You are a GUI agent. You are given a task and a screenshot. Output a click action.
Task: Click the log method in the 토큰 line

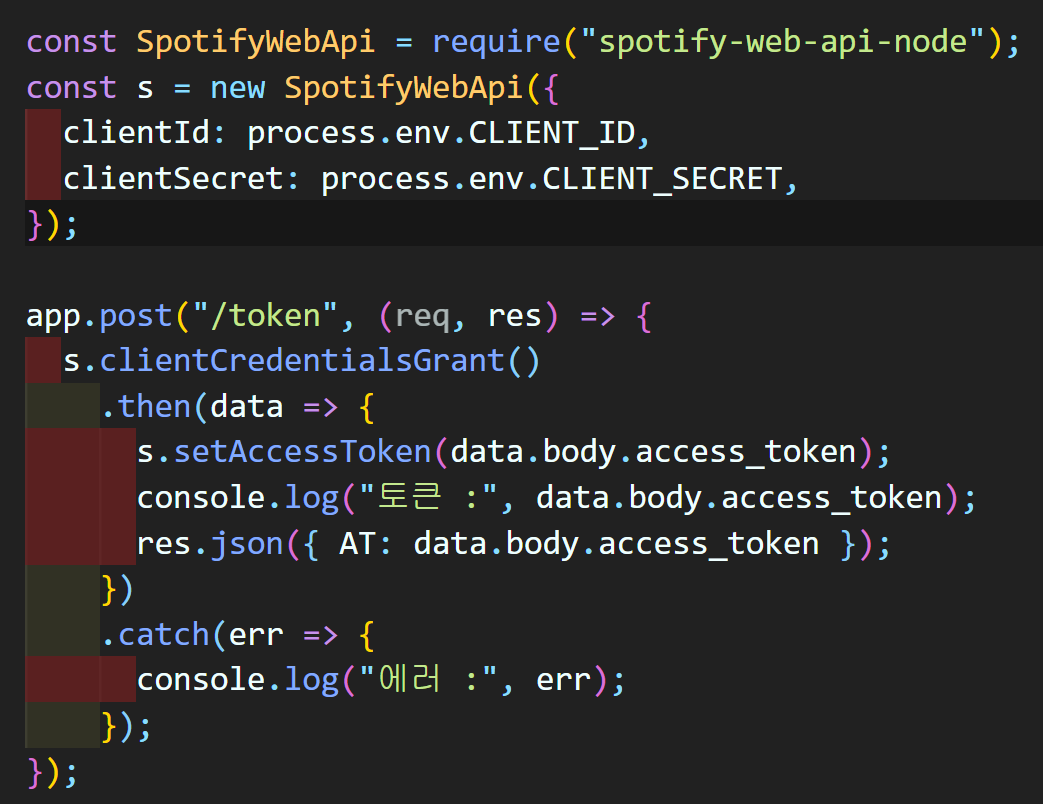[x=312, y=499]
